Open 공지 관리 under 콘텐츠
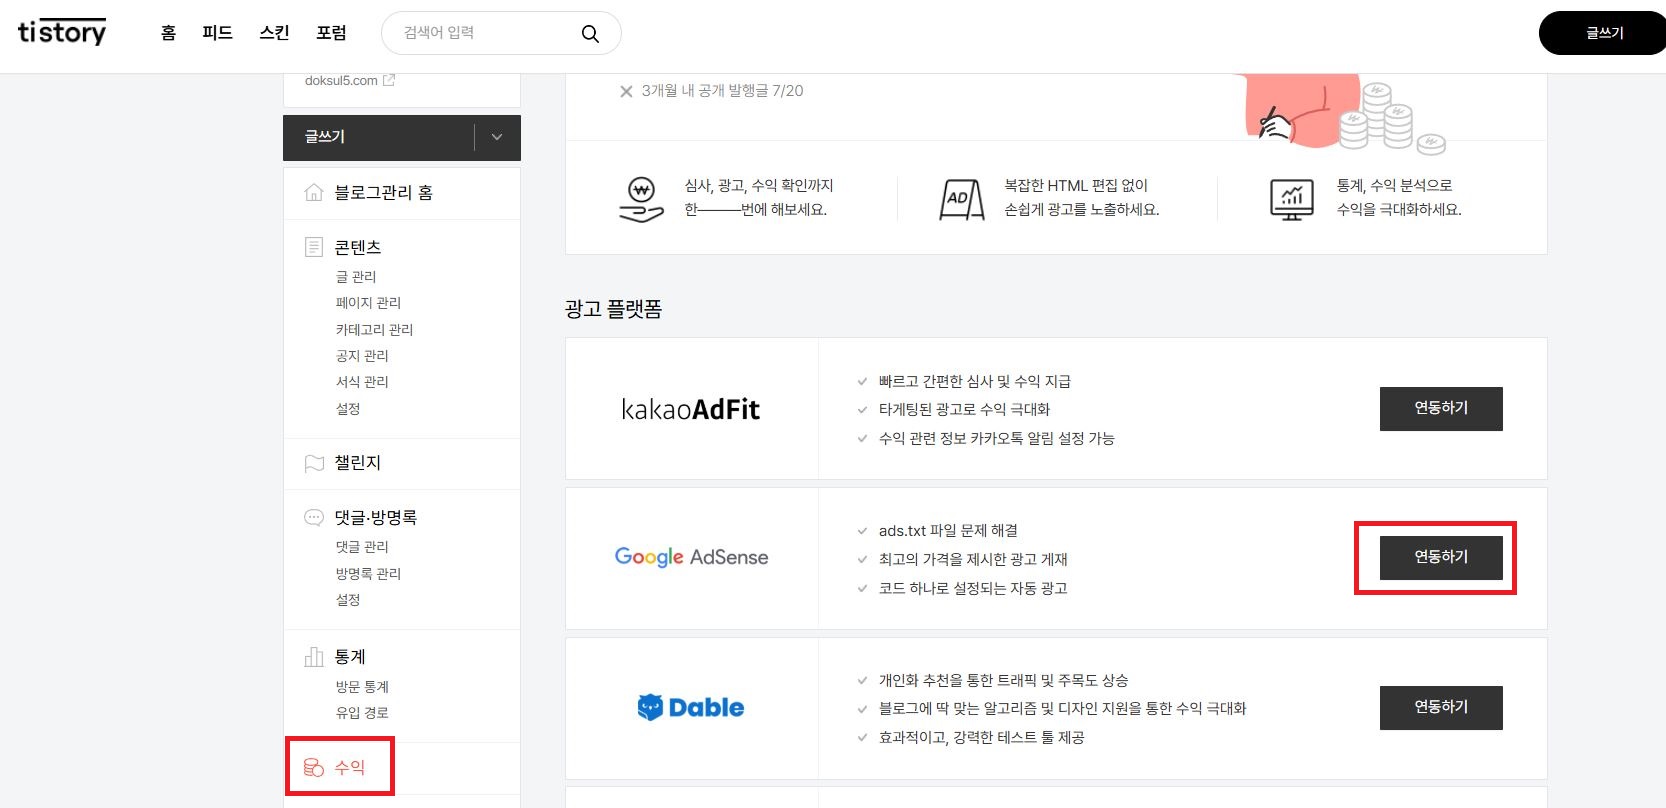 click(362, 355)
